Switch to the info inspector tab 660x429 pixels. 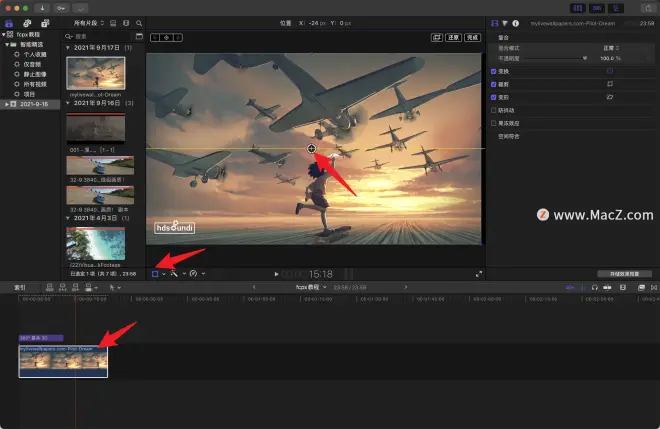[x=515, y=23]
